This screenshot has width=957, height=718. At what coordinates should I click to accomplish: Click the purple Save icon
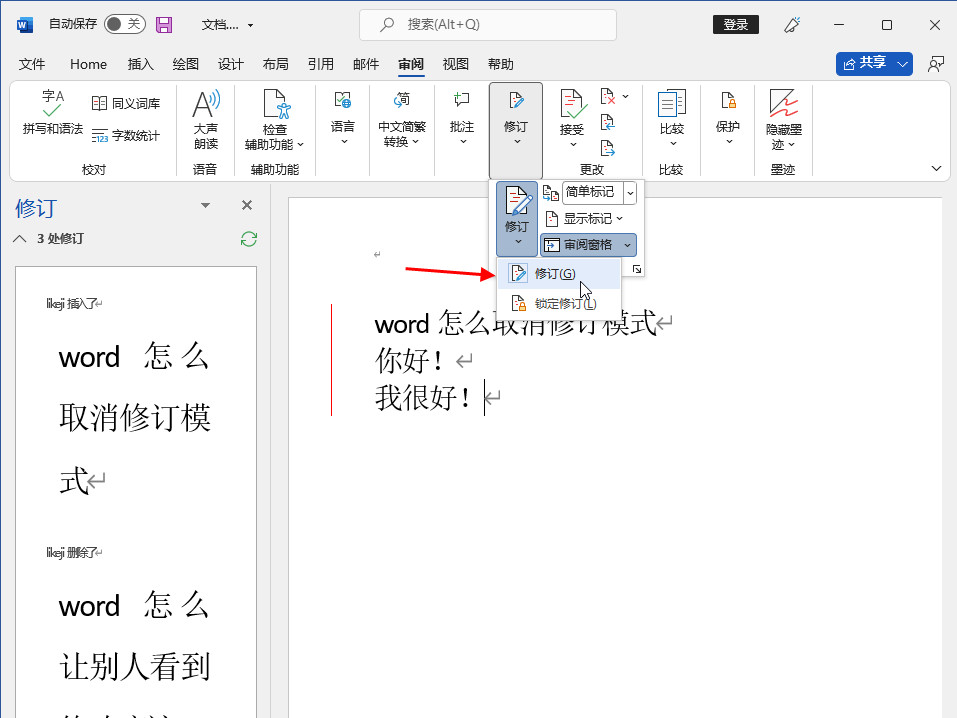pyautogui.click(x=164, y=24)
